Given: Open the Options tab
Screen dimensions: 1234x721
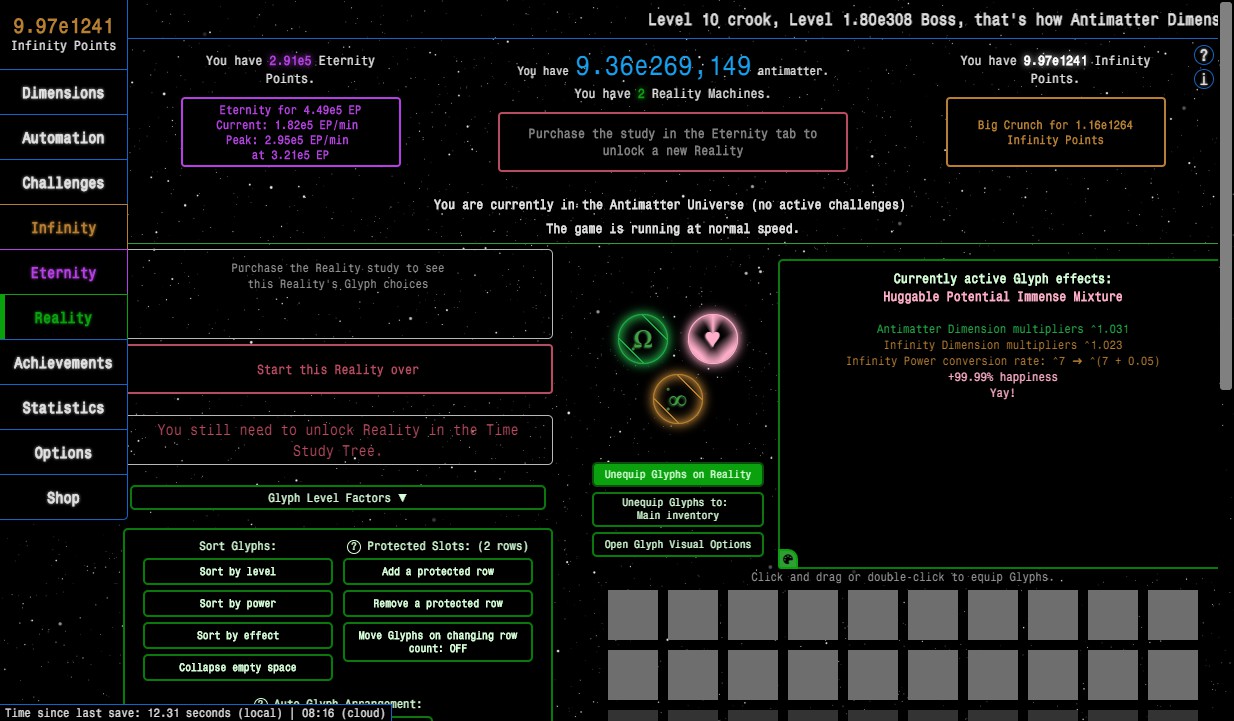Looking at the screenshot, I should pyautogui.click(x=63, y=453).
